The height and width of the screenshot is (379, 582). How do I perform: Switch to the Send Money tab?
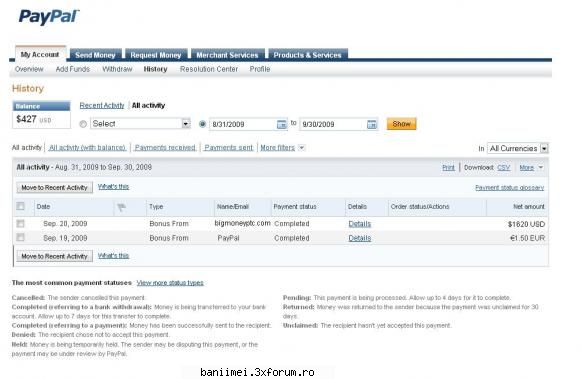coord(95,55)
